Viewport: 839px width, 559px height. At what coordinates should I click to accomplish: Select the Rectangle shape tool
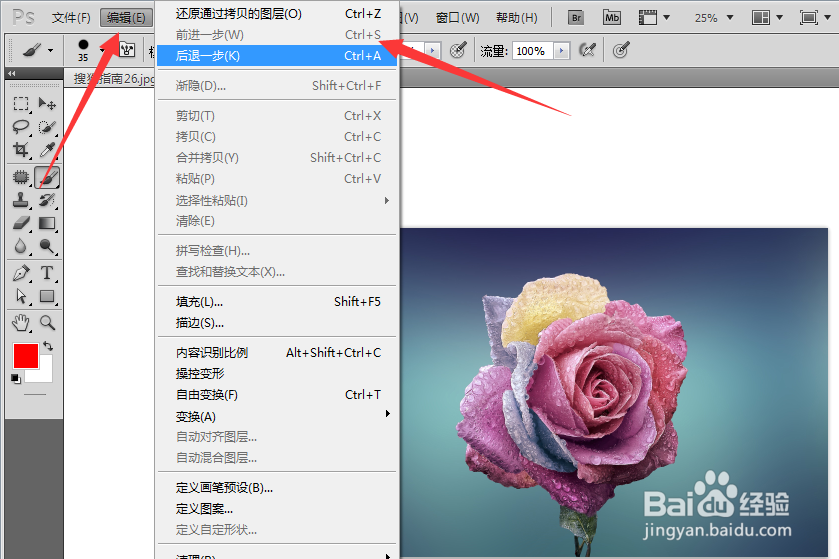point(47,296)
